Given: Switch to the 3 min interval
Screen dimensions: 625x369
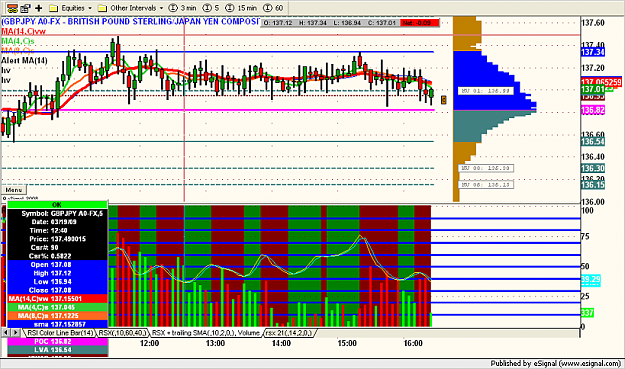Looking at the screenshot, I should 183,8.
